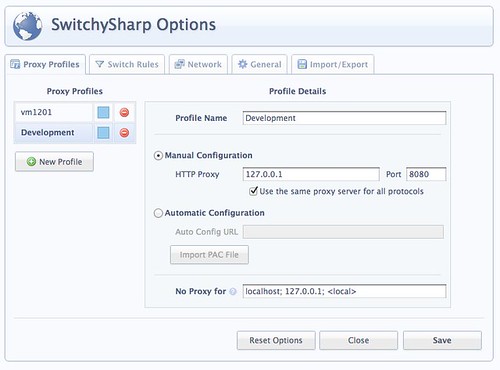Click the Auto Config URL field

pyautogui.click(x=343, y=232)
